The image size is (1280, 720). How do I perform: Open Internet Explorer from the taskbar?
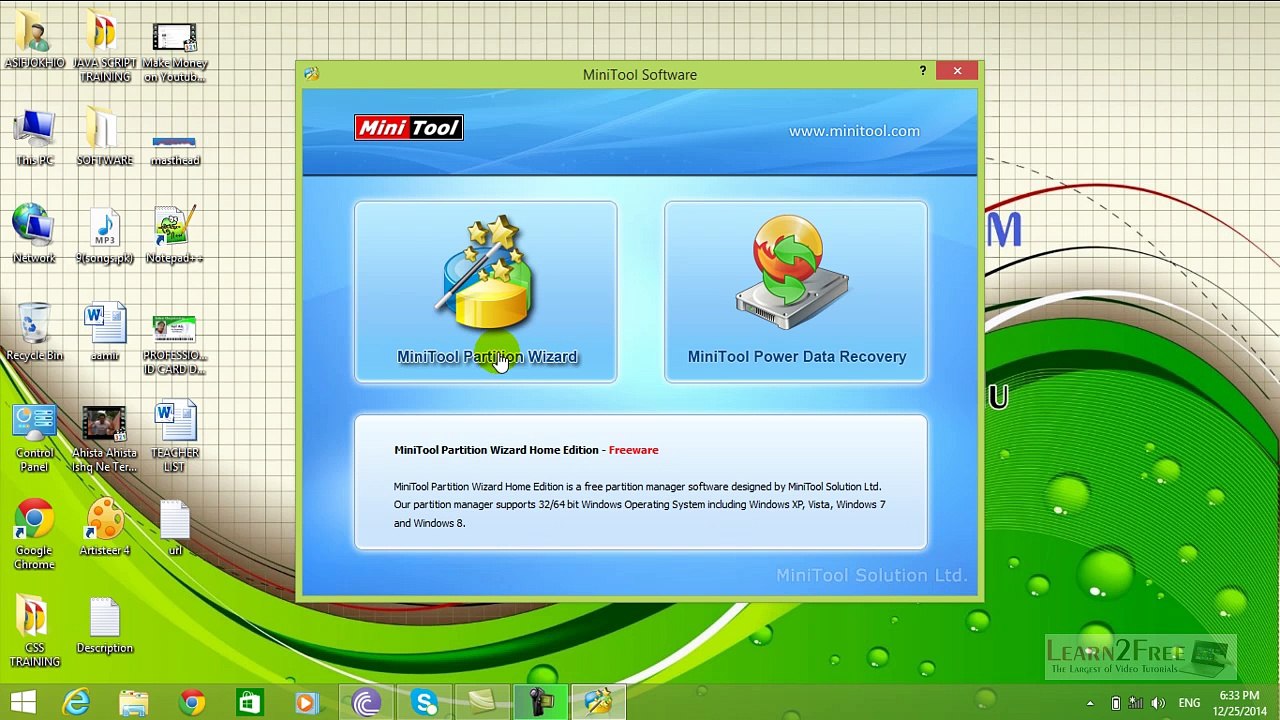click(76, 702)
